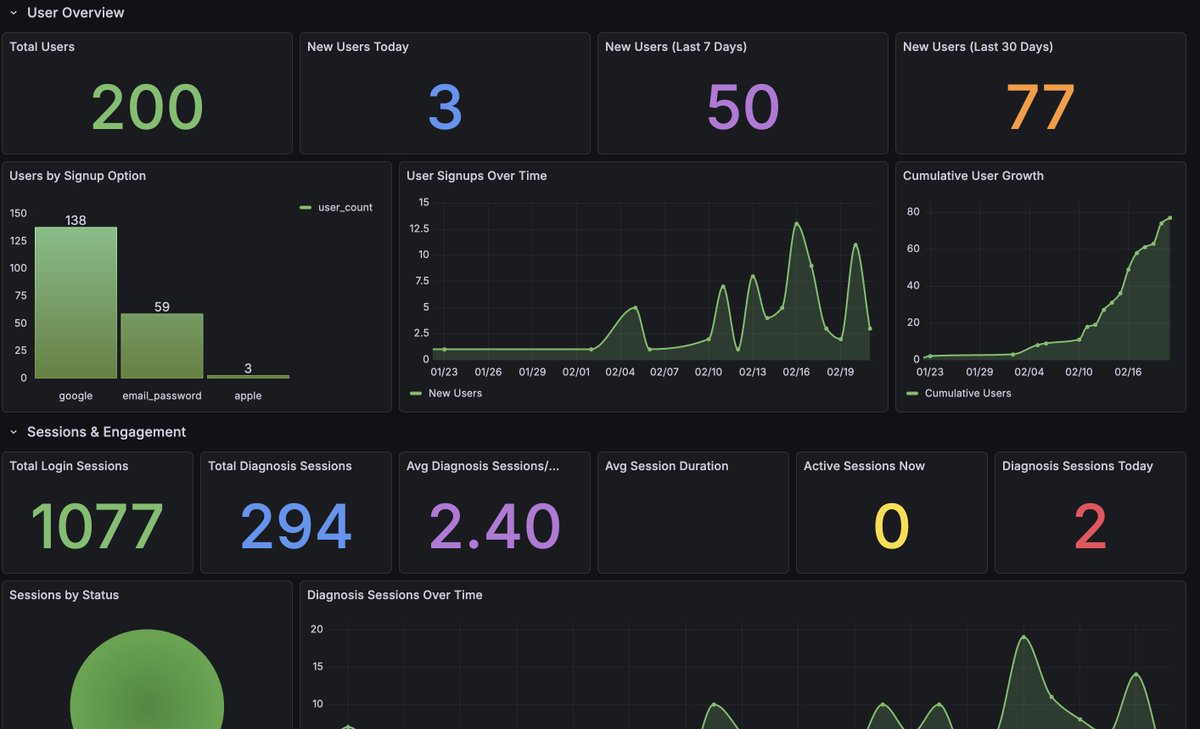The width and height of the screenshot is (1200, 729).
Task: Click the Total Users panel title
Action: pyautogui.click(x=42, y=47)
